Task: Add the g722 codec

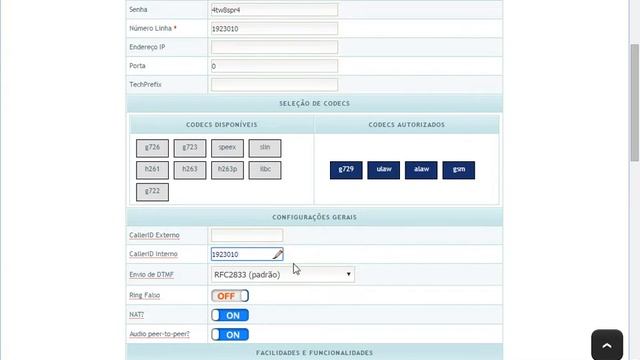Action: point(152,192)
